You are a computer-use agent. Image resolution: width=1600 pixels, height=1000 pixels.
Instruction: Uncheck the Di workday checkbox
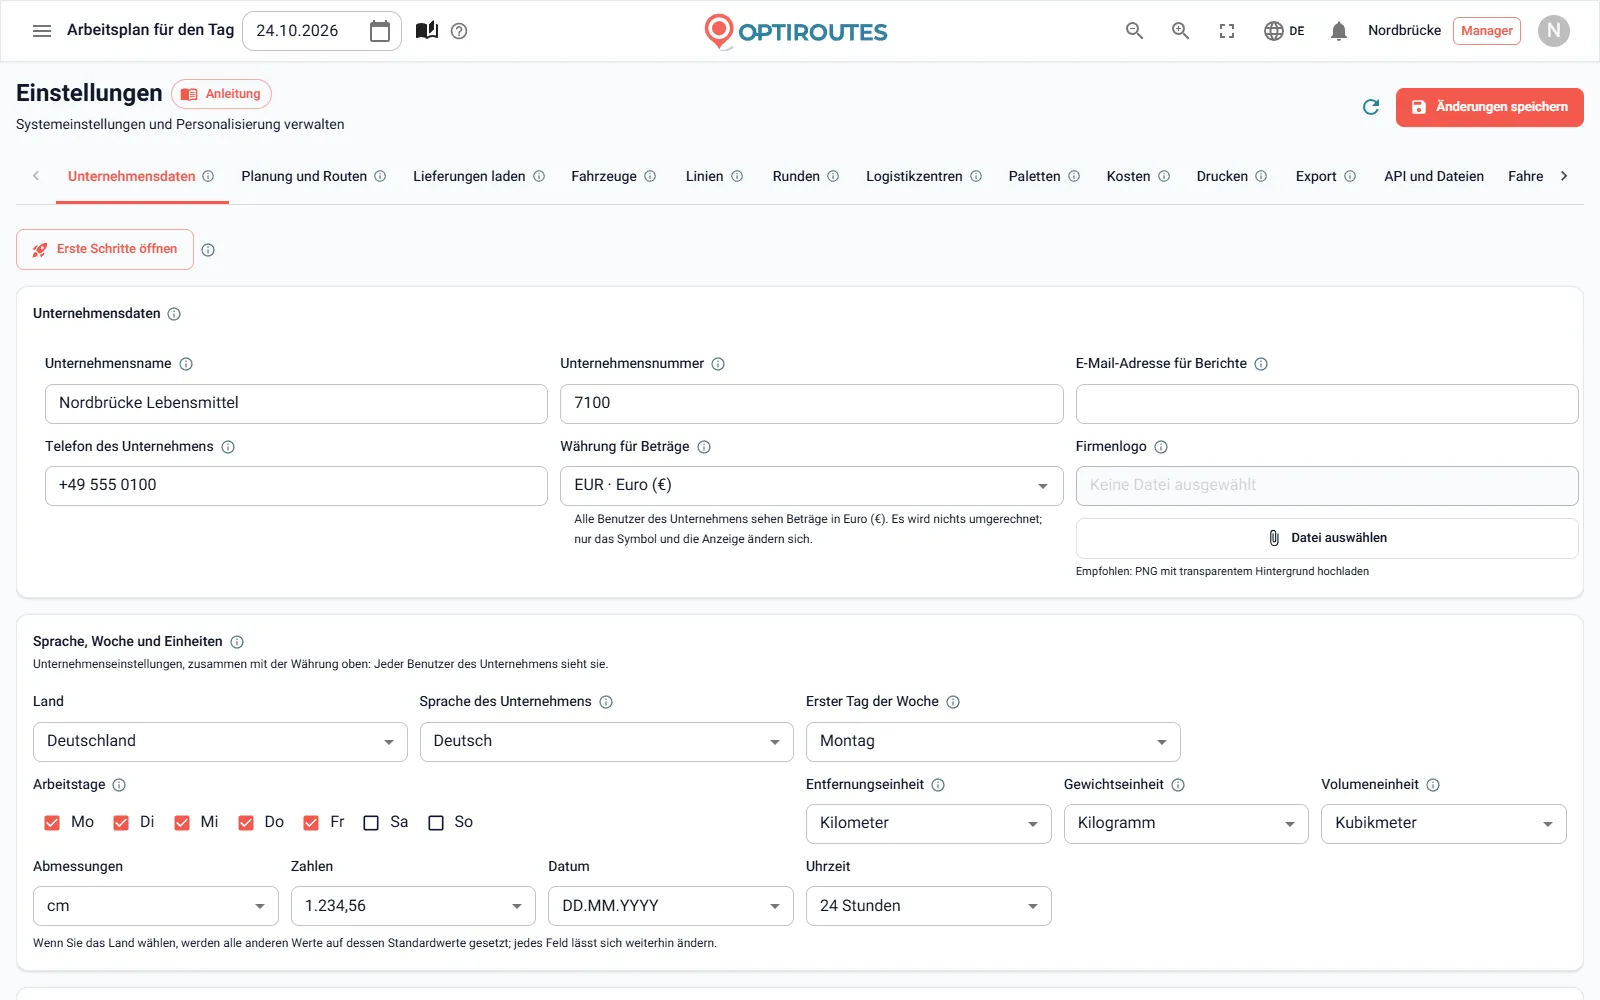pos(121,823)
